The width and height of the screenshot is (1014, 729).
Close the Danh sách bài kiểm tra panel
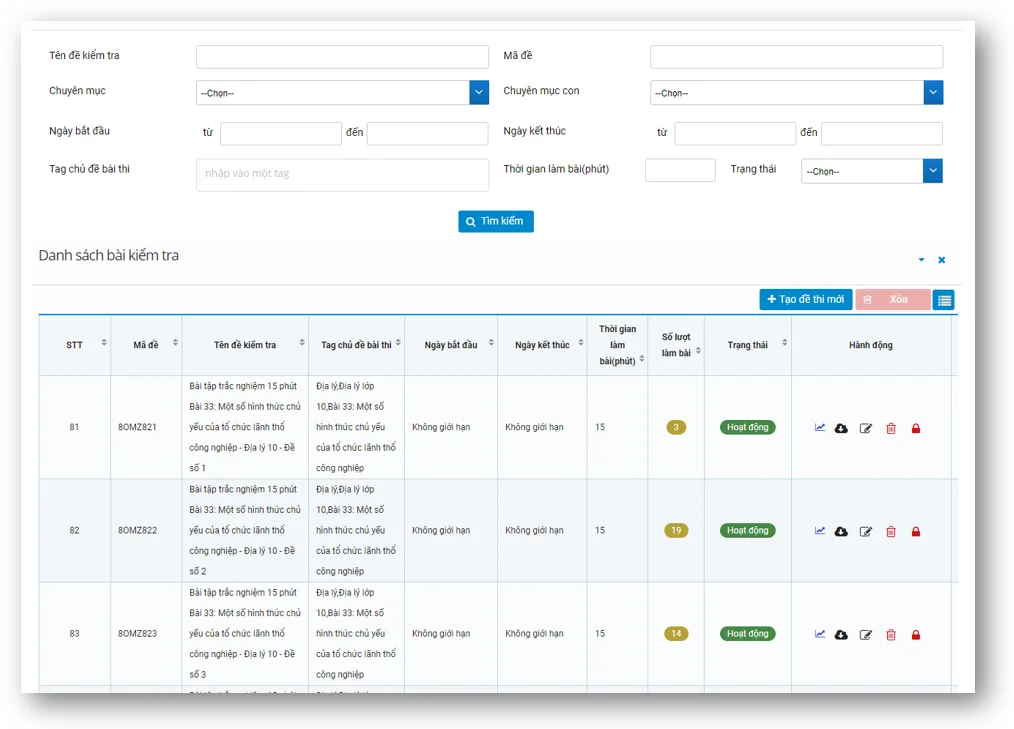coord(941,260)
